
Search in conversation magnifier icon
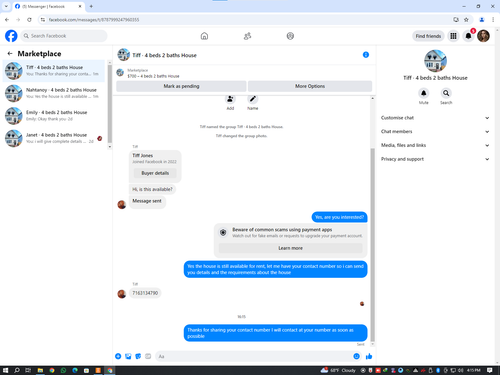[446, 93]
